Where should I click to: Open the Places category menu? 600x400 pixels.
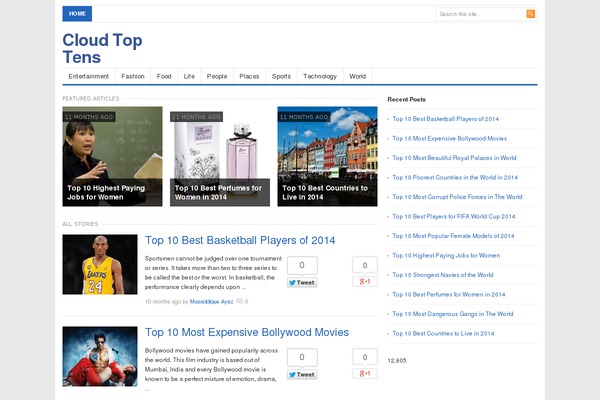pos(249,76)
